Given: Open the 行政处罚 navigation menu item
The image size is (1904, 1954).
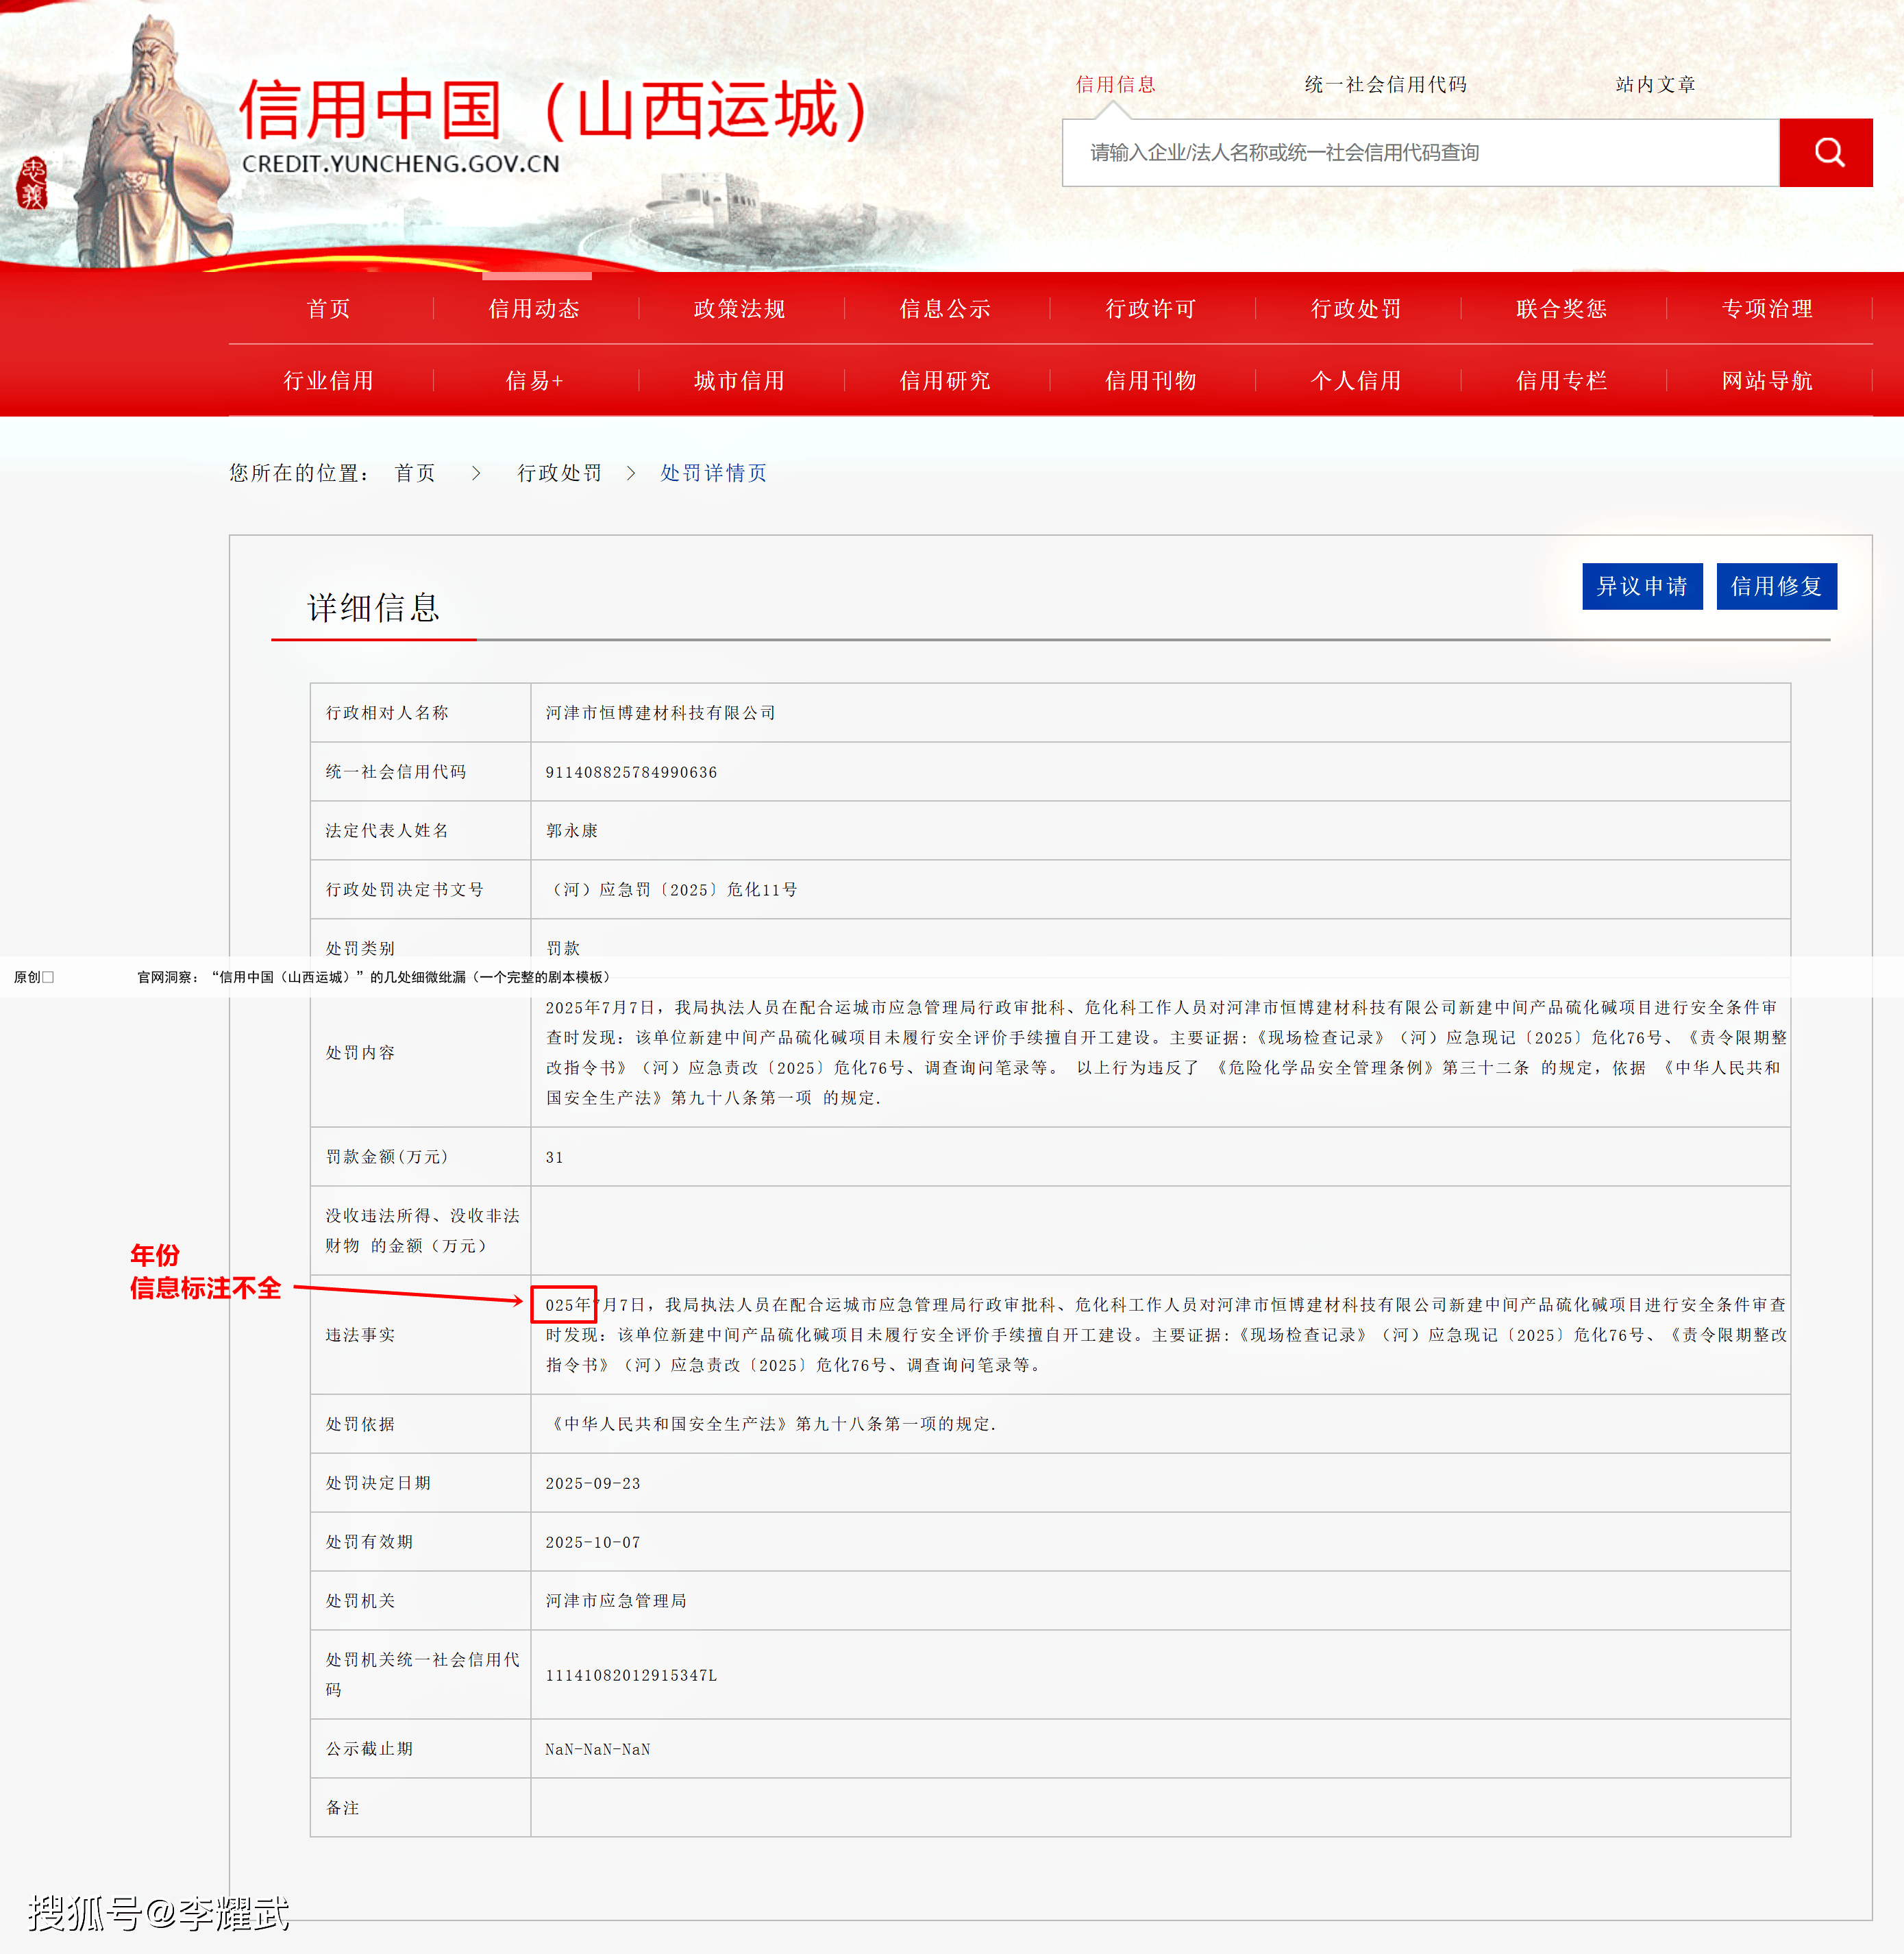Looking at the screenshot, I should [x=1356, y=308].
